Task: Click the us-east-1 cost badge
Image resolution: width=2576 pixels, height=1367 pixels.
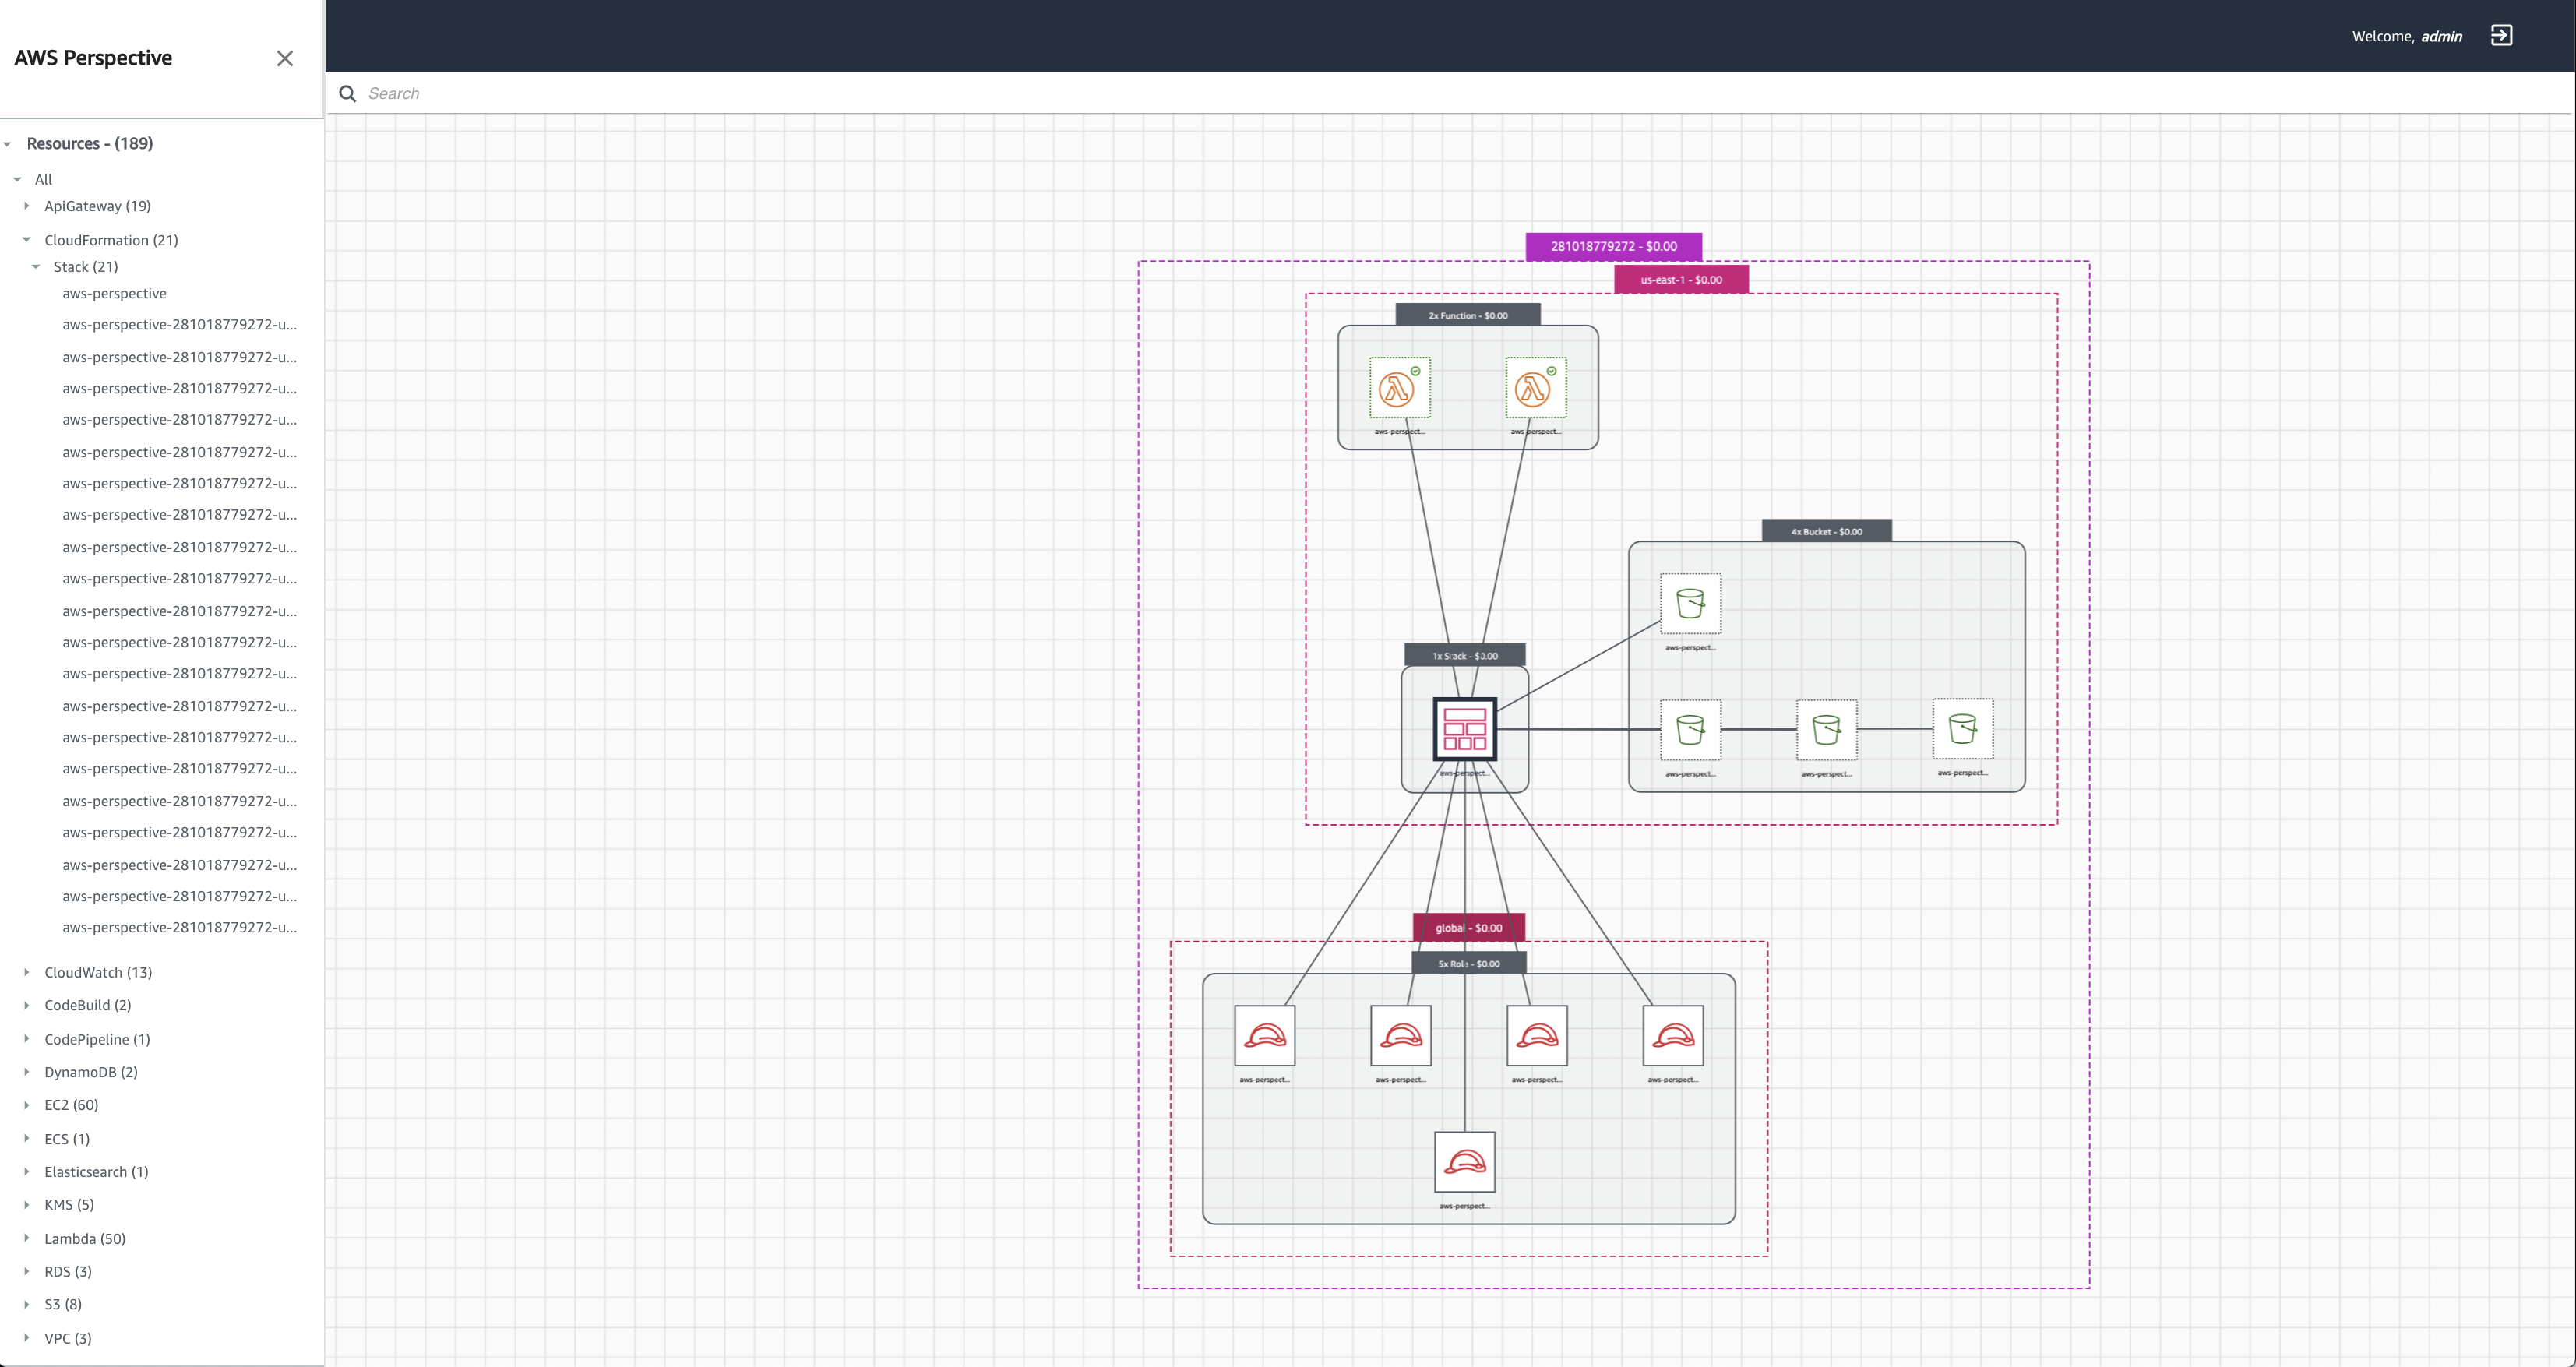Action: (1681, 279)
